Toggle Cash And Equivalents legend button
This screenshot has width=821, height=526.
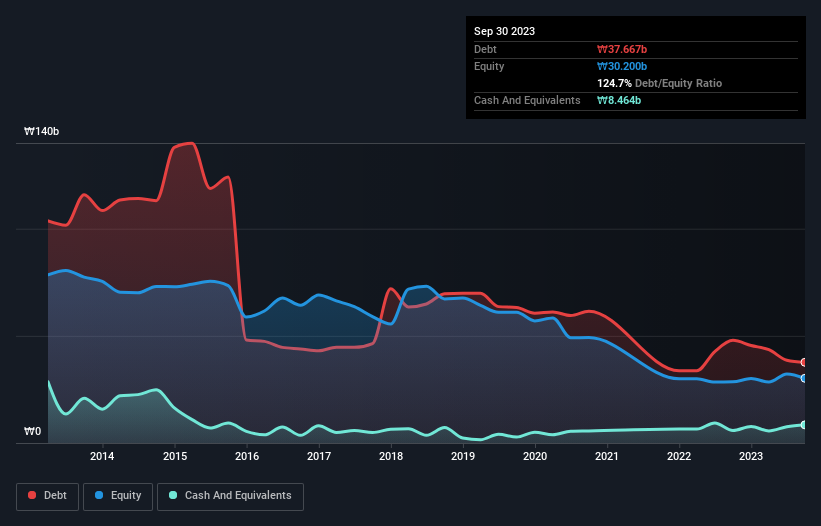pyautogui.click(x=230, y=496)
